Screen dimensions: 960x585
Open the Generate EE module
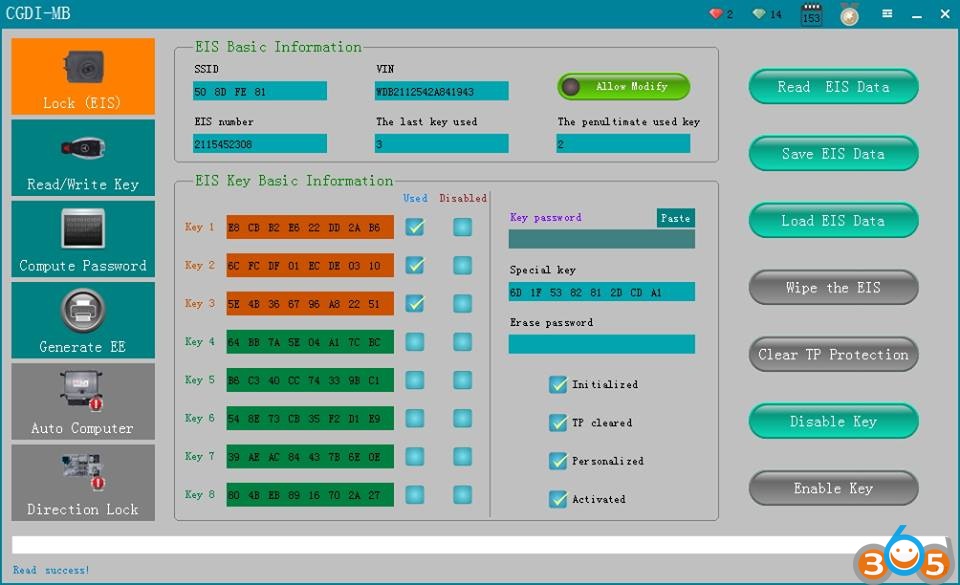[x=83, y=320]
